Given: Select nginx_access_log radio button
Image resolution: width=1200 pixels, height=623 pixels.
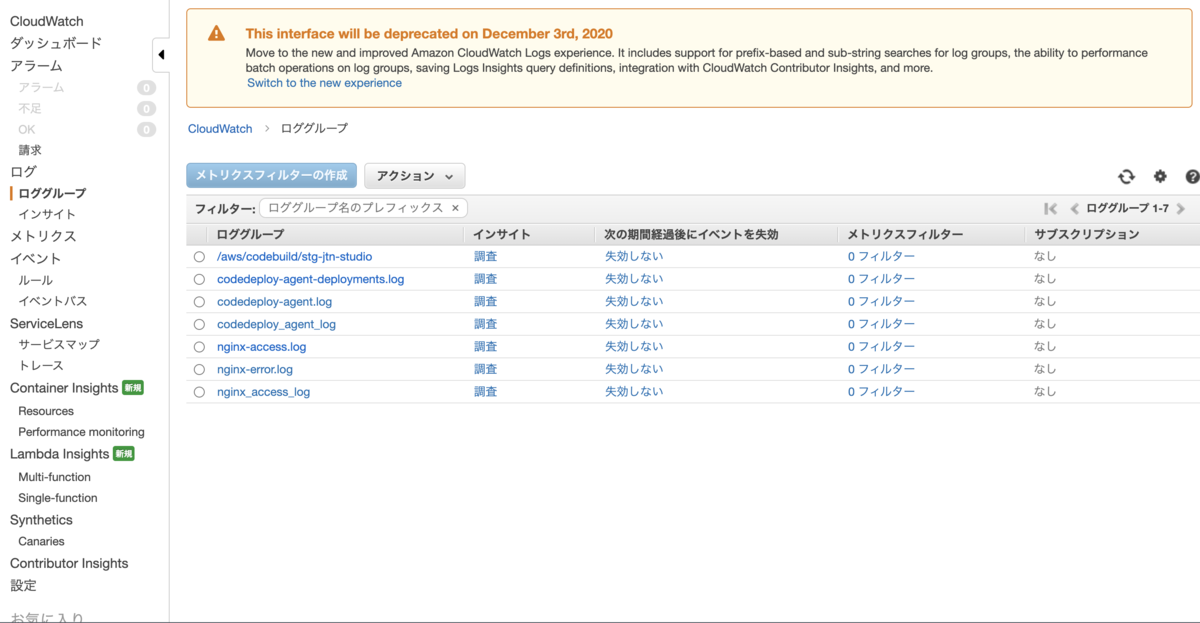Looking at the screenshot, I should coord(199,392).
